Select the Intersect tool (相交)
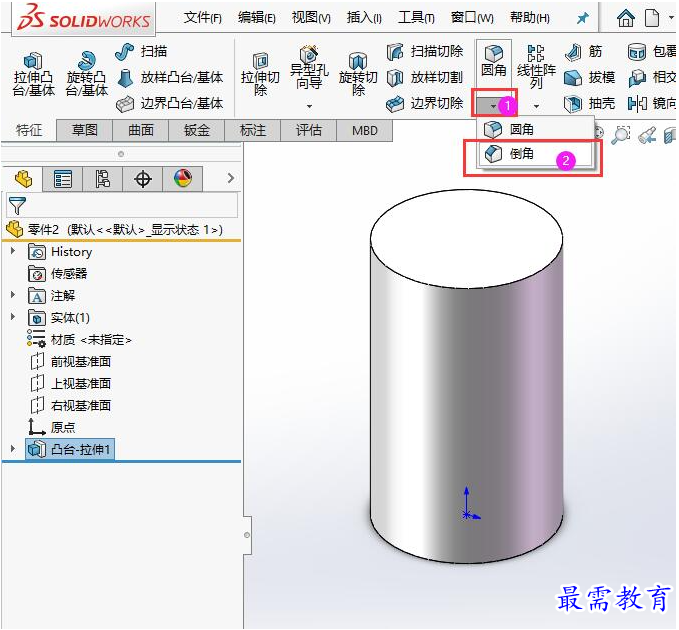This screenshot has width=679, height=630. [652, 78]
